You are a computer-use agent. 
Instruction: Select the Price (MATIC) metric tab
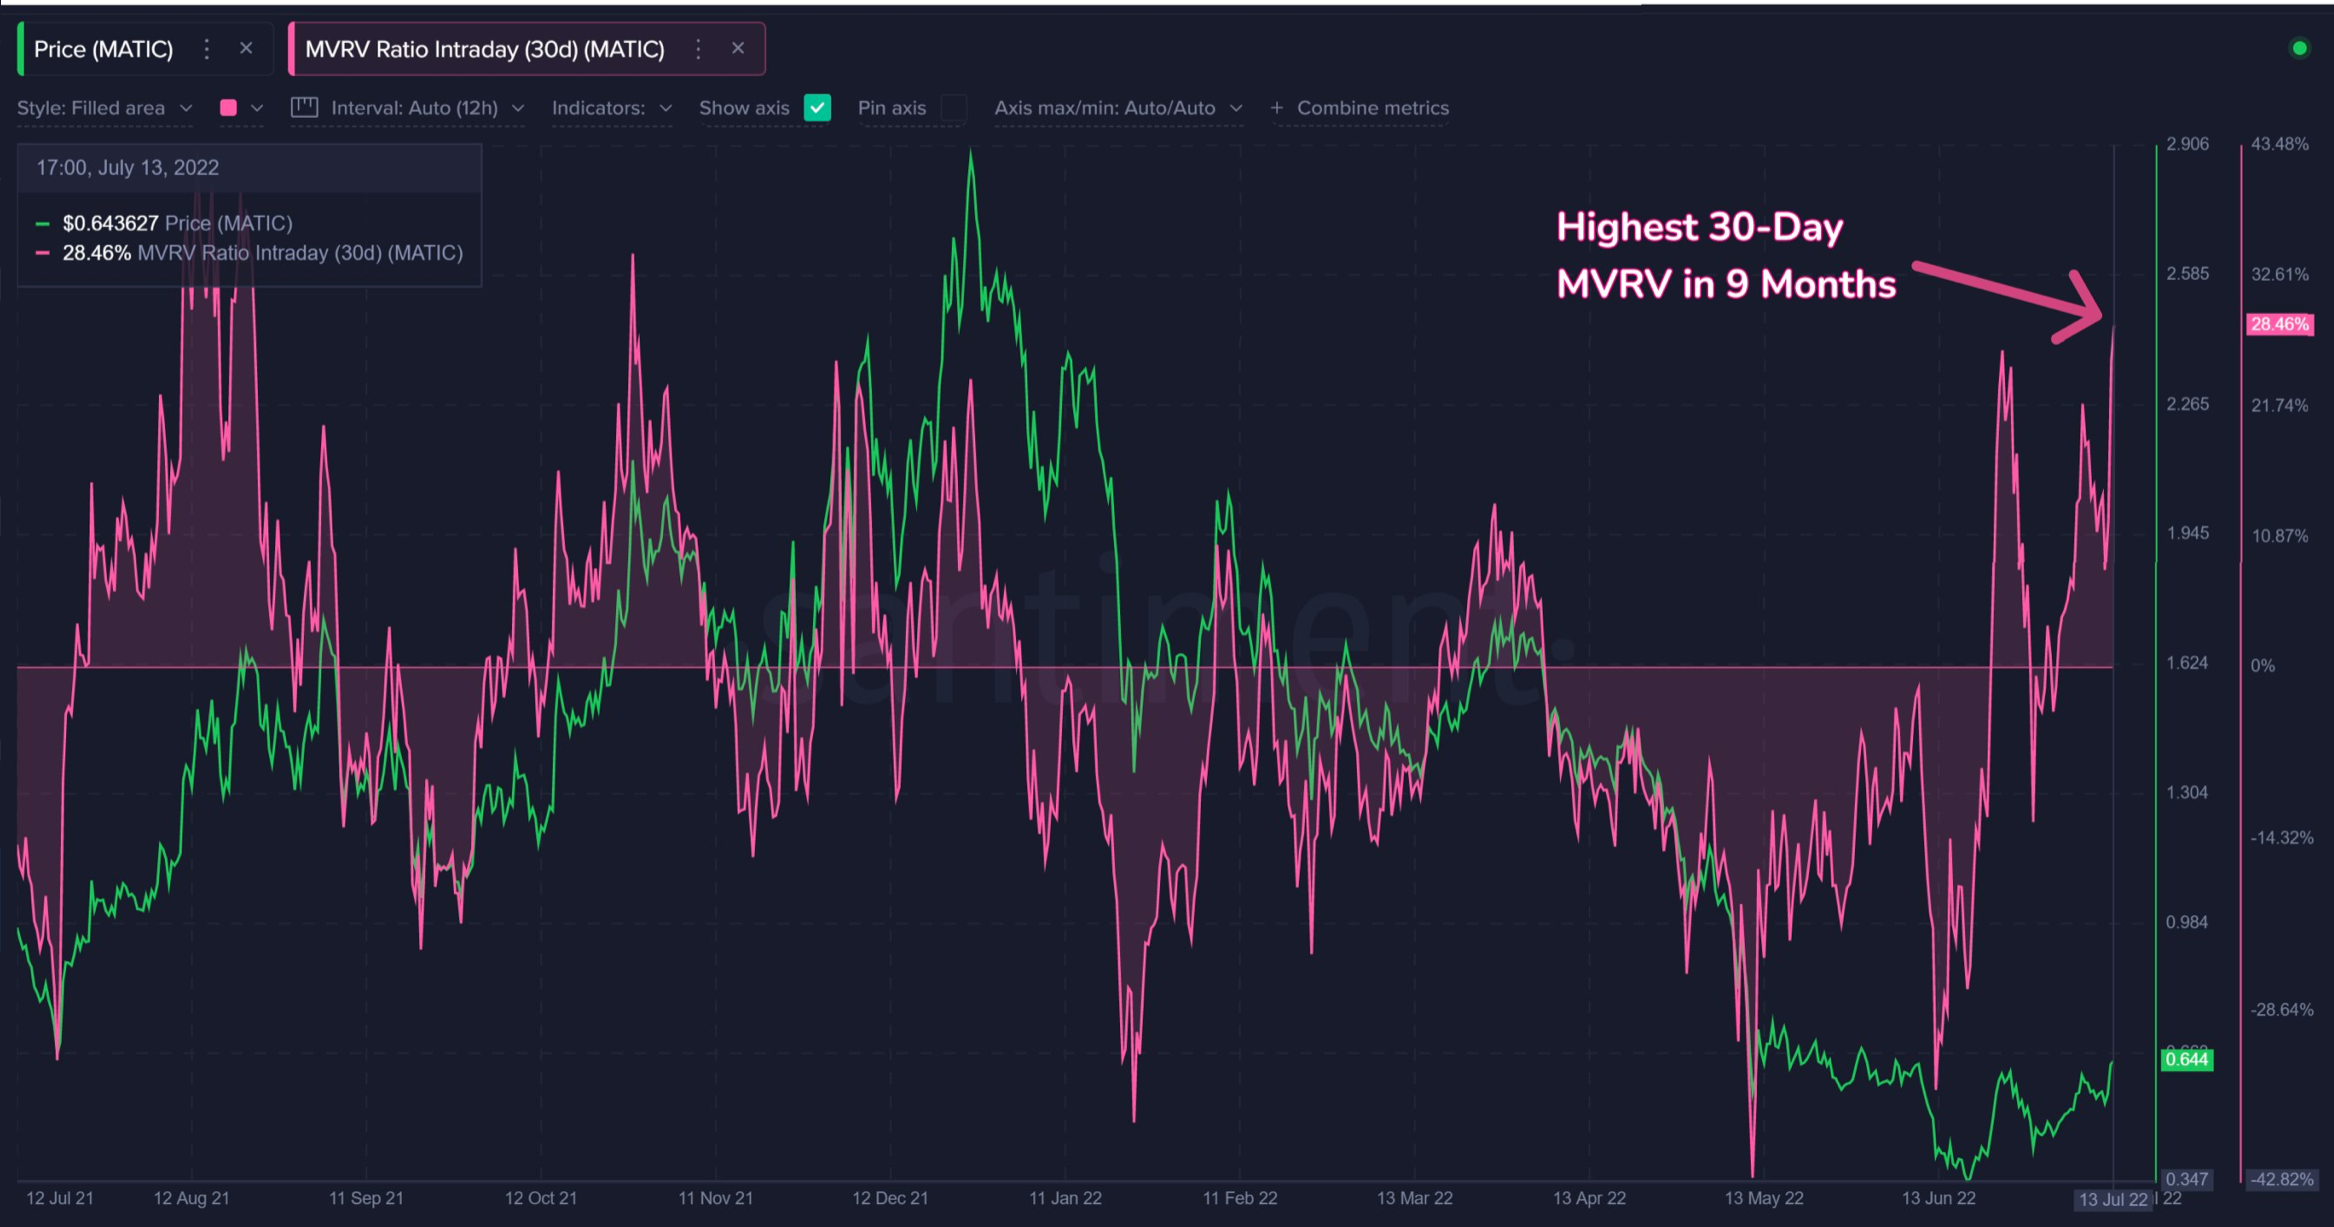104,49
